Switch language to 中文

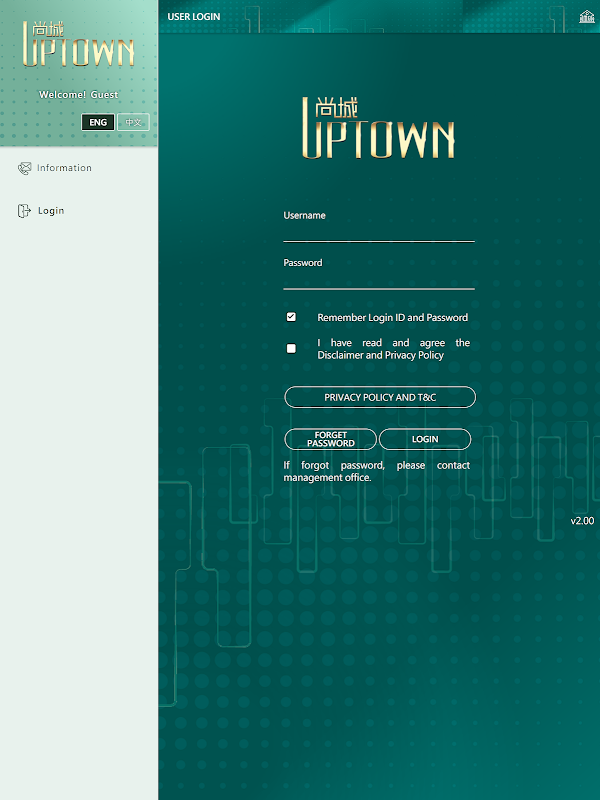(x=133, y=122)
